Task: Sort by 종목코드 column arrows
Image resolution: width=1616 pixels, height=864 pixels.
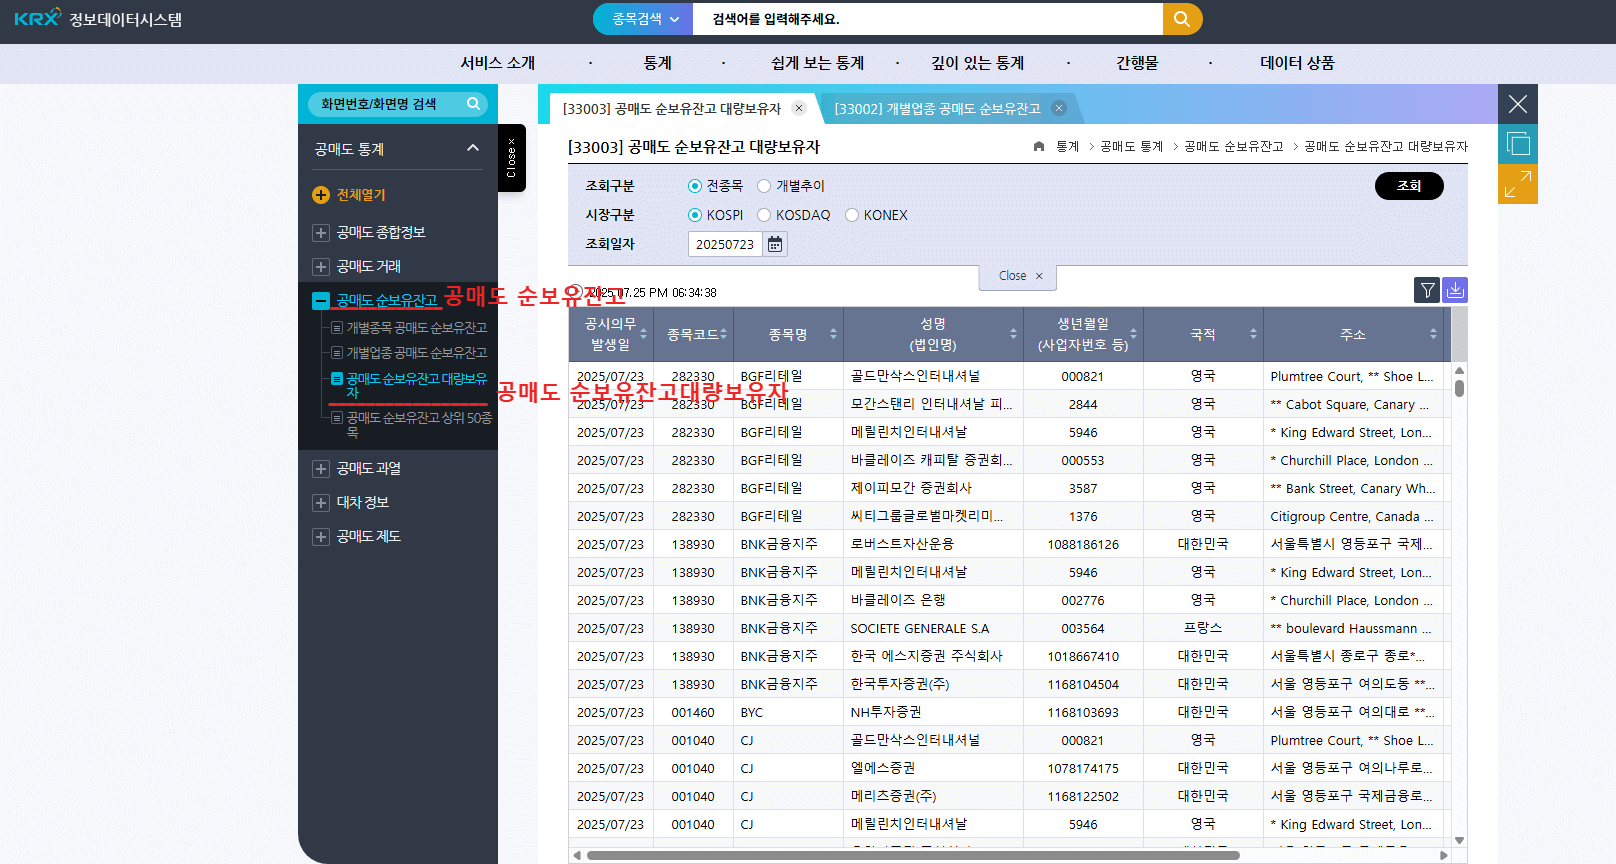Action: 723,334
